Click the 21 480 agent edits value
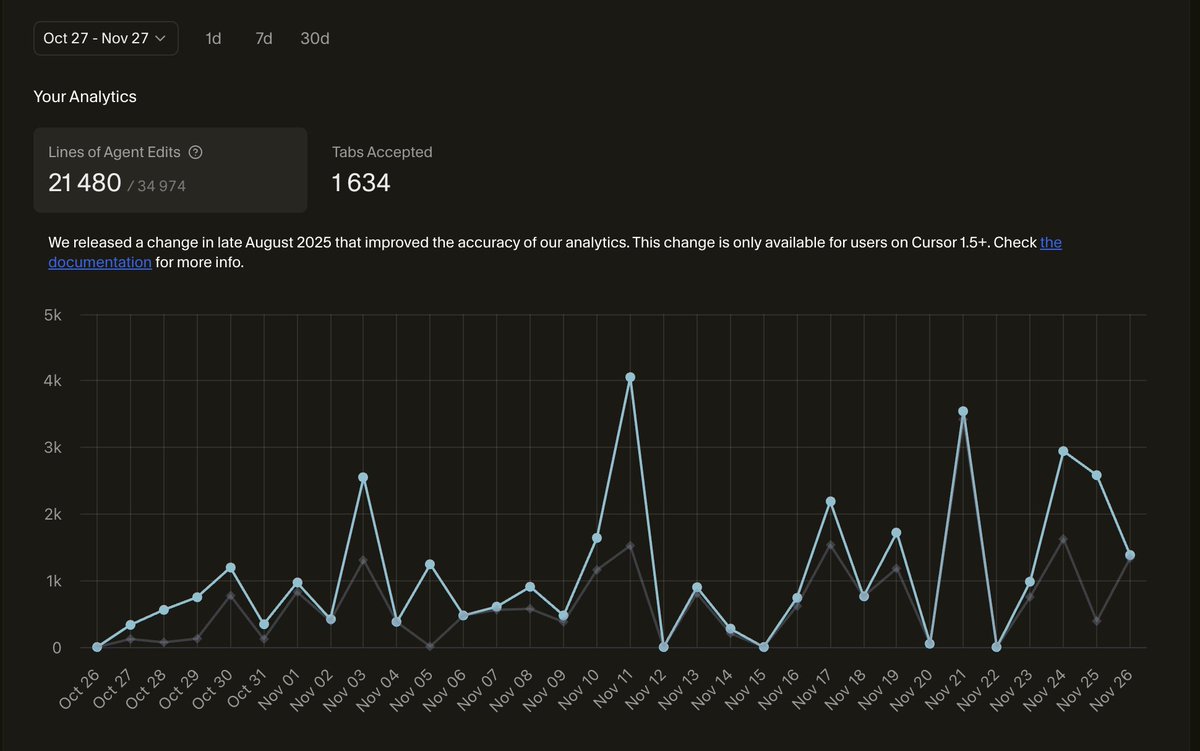This screenshot has width=1200, height=751. tap(82, 183)
